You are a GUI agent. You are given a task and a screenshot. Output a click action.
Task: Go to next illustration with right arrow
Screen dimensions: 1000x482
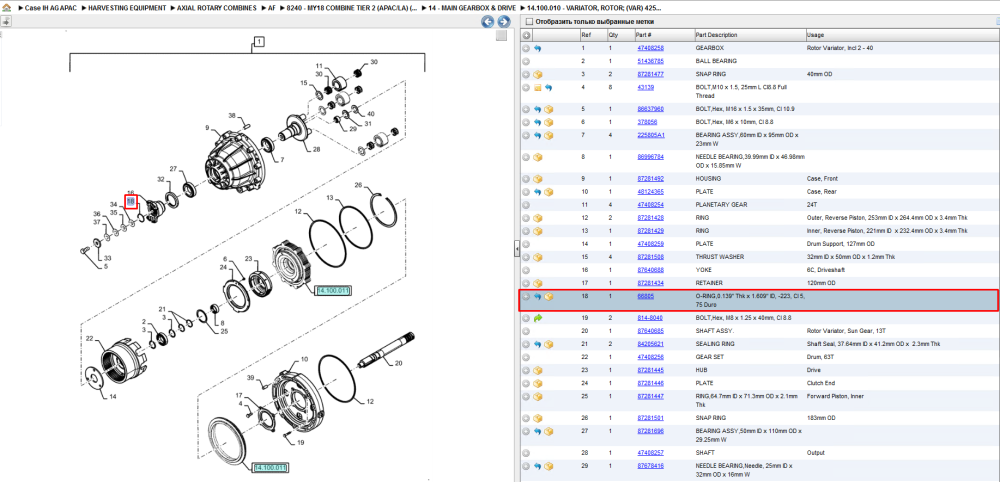503,22
